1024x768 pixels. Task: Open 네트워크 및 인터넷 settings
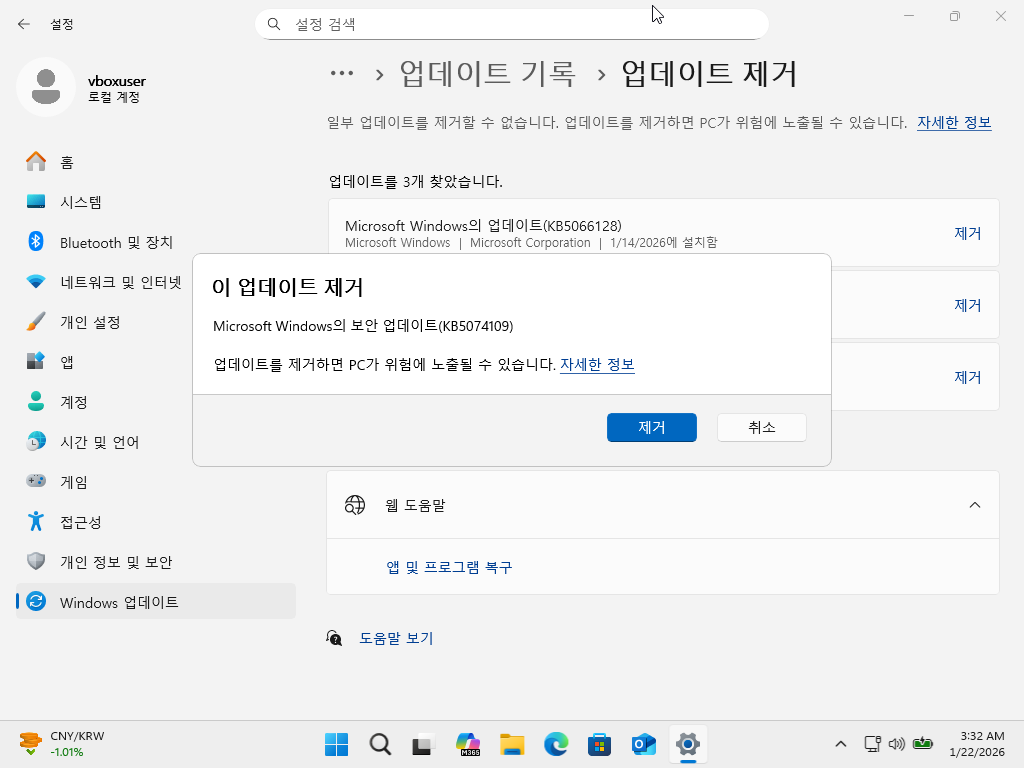tap(104, 282)
